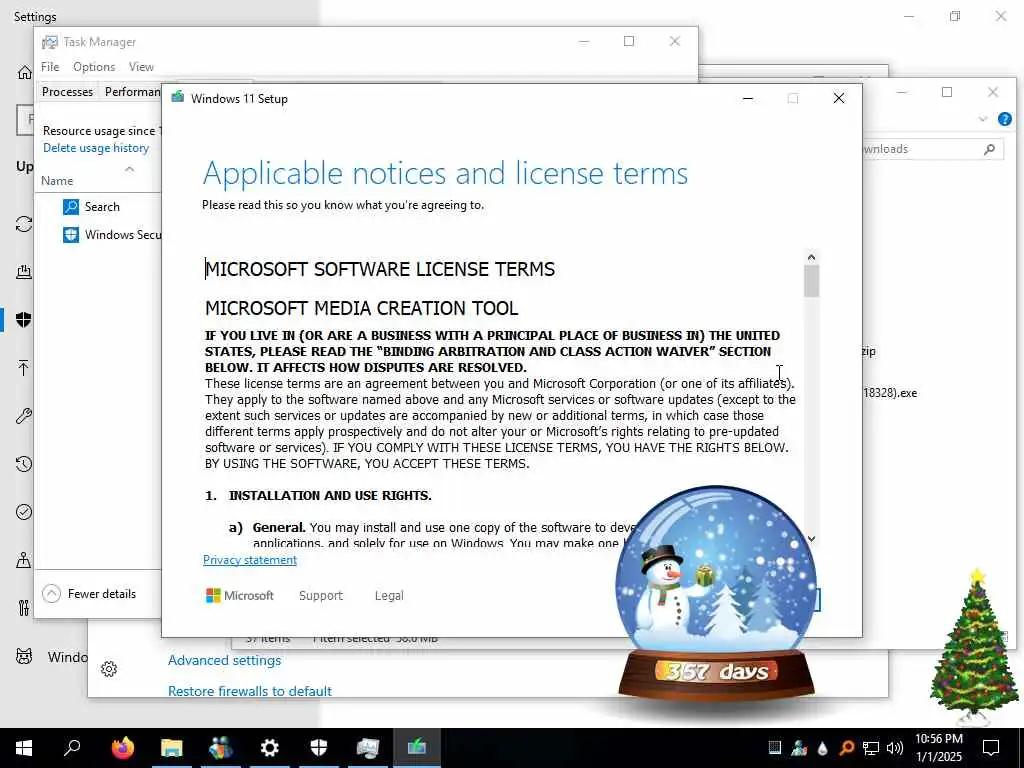The width and height of the screenshot is (1024, 768).
Task: Select the file ending 18328).exe in Explorer
Action: coord(889,393)
